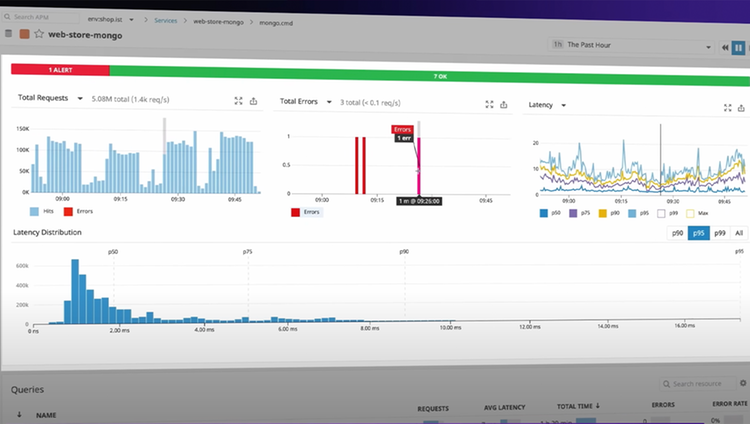Open The Past Hour time range dropdown

click(631, 45)
